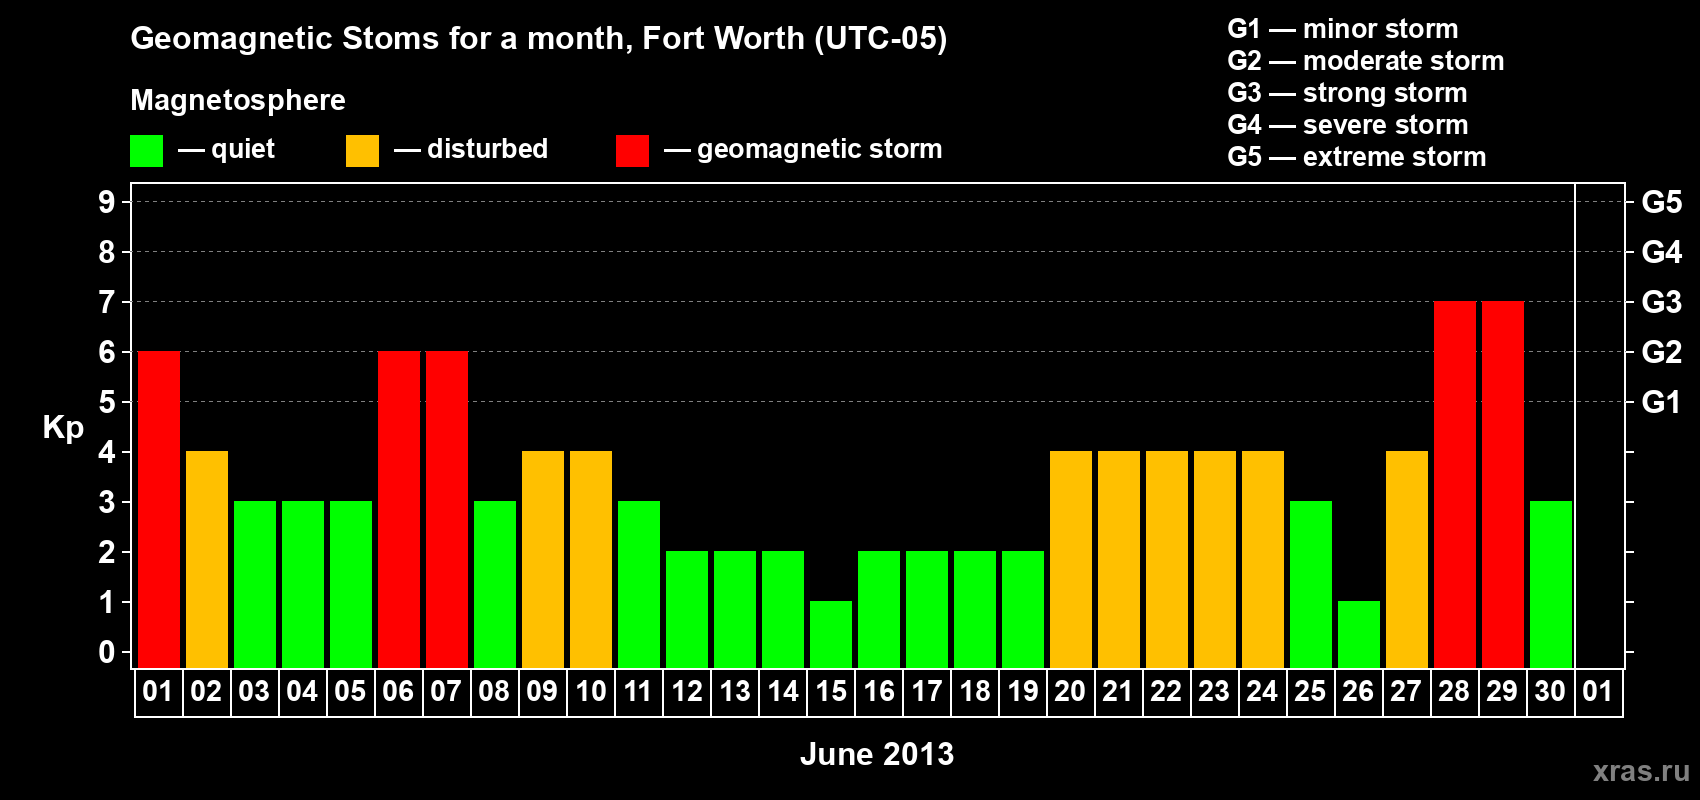Click the '— disturbed' legend text
The width and height of the screenshot is (1700, 800).
pyautogui.click(x=471, y=150)
